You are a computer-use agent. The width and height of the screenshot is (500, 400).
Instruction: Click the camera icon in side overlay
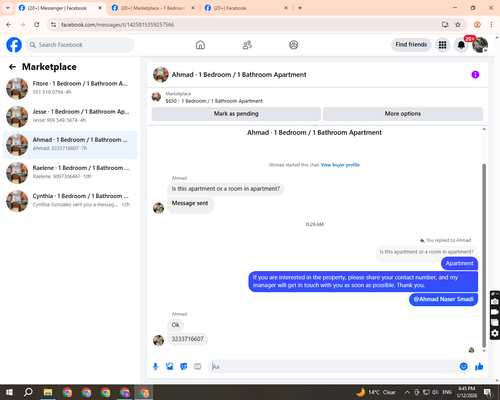(495, 302)
